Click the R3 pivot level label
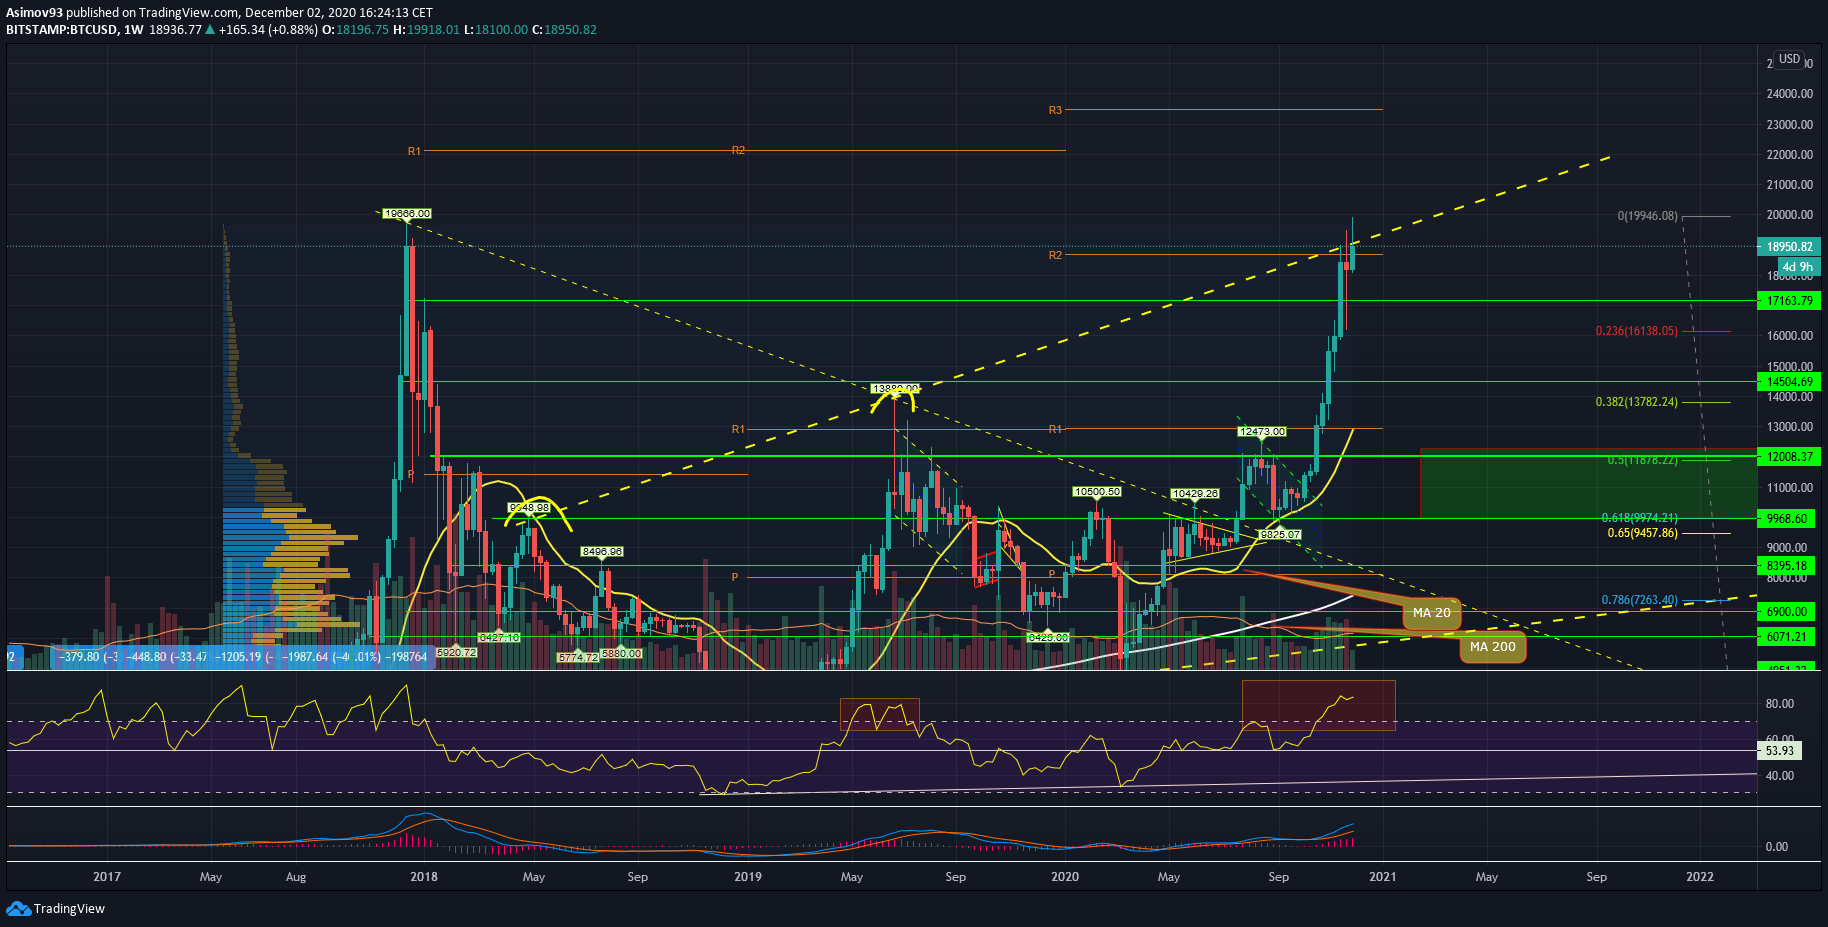The height and width of the screenshot is (927, 1828). point(1055,110)
